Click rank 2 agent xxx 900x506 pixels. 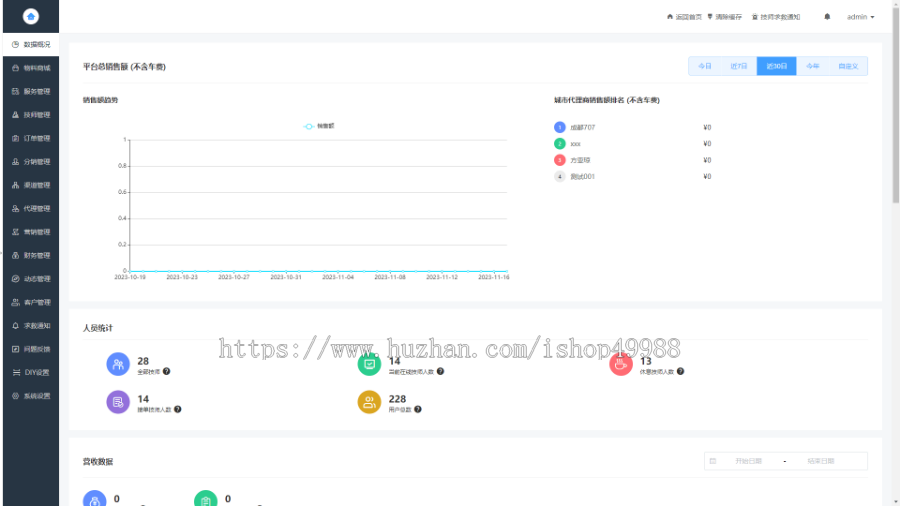tap(575, 144)
